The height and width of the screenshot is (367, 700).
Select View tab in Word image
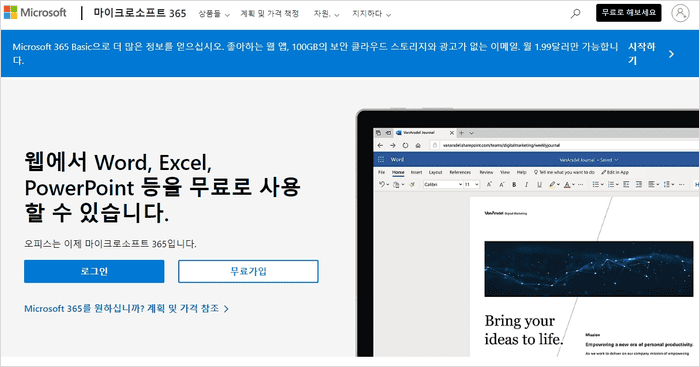click(x=505, y=172)
